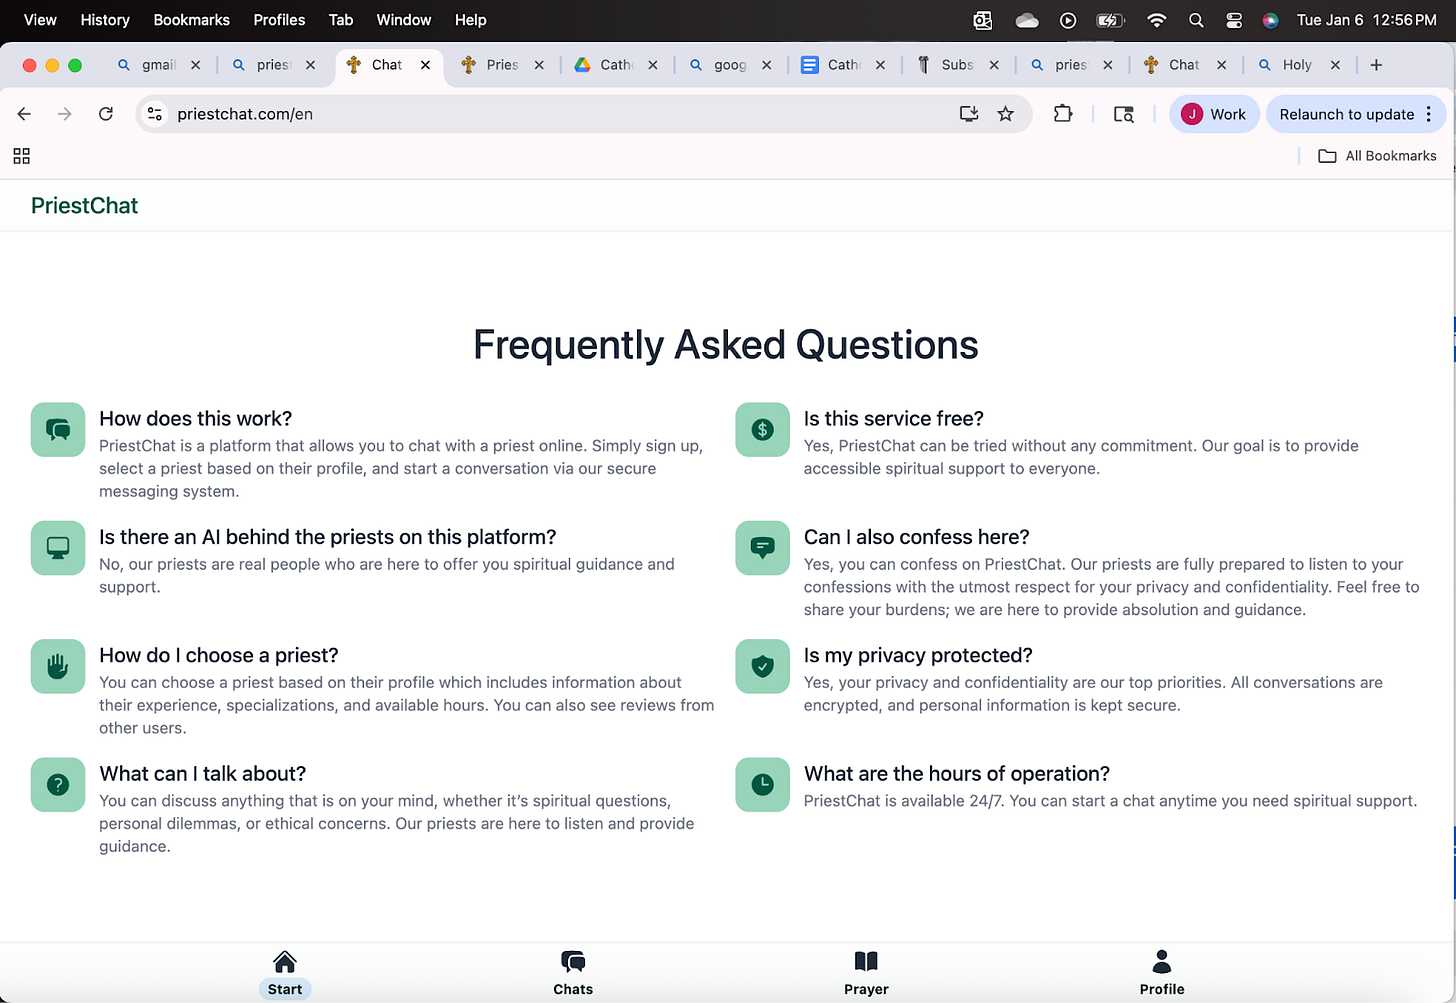The width and height of the screenshot is (1456, 1003).
Task: Click the Frequently Asked Questions title
Action: (x=726, y=345)
